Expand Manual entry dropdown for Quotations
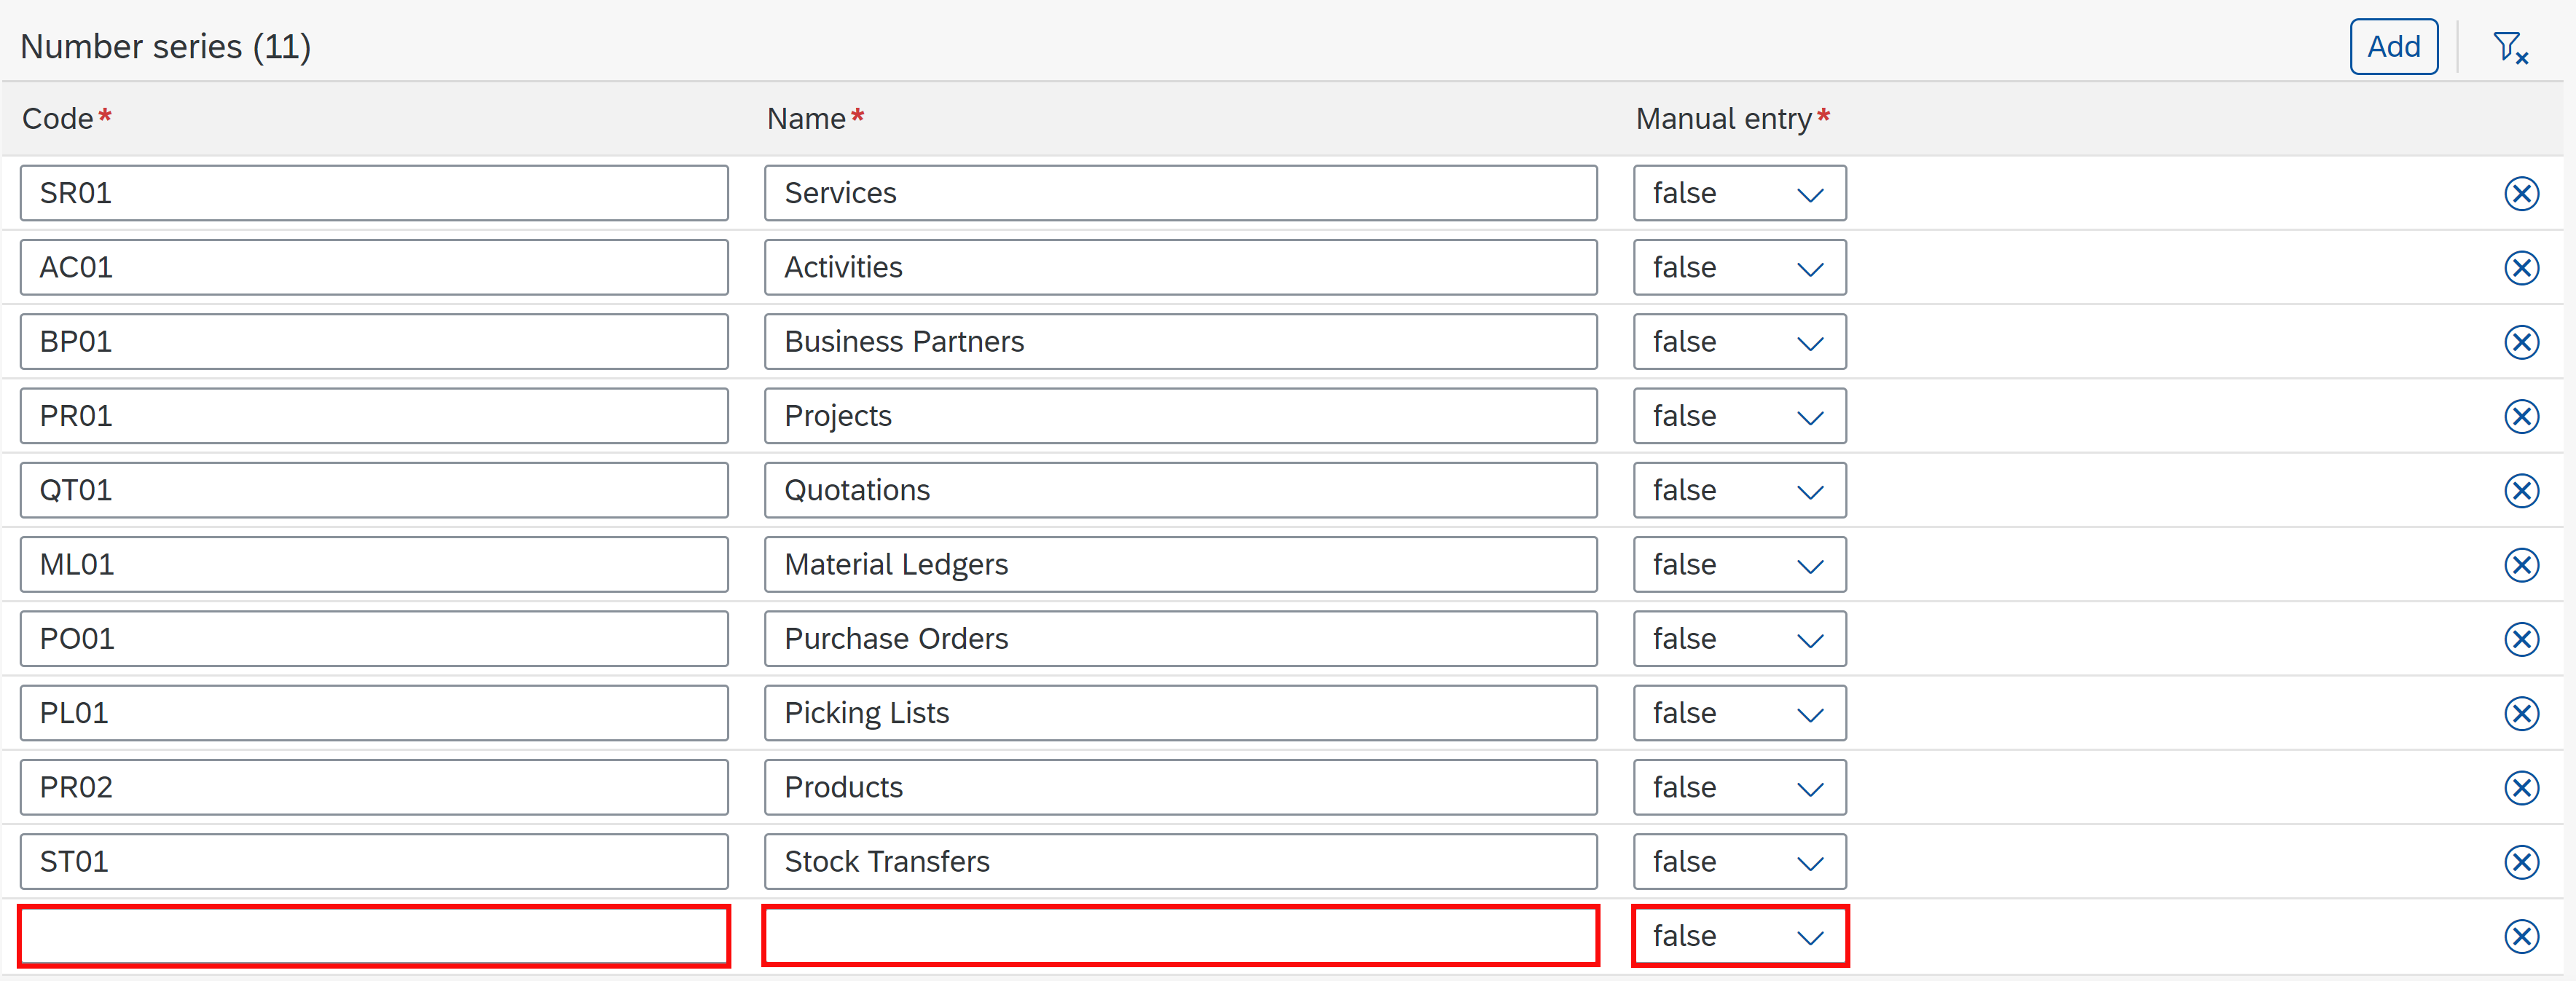Screen dimensions: 2576x981 [x=1739, y=490]
